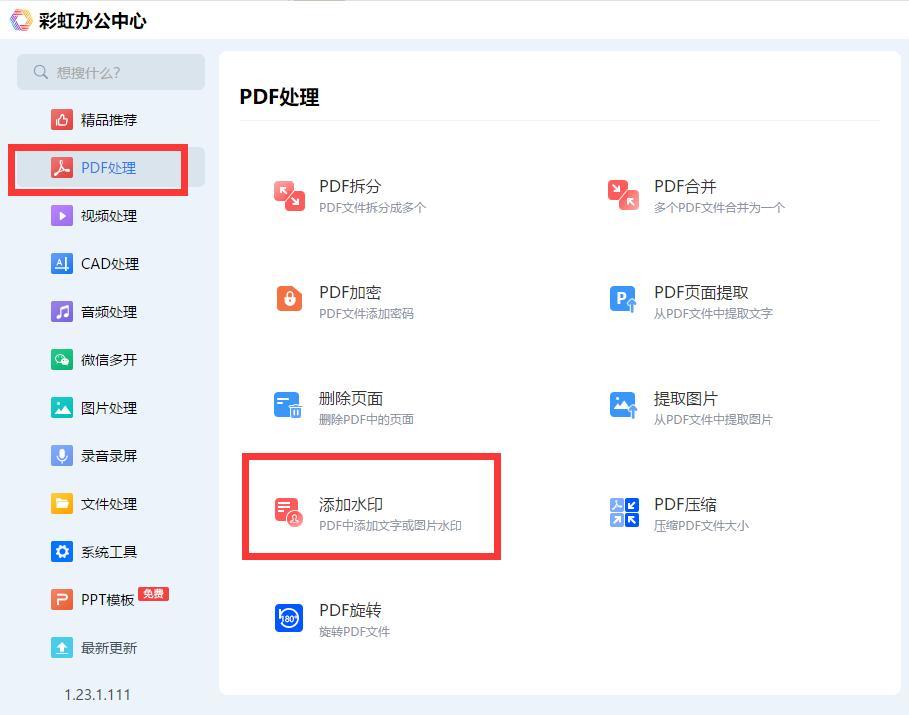This screenshot has height=715, width=909.
Task: Click the red 添加水印 stamp icon
Action: pyautogui.click(x=289, y=511)
